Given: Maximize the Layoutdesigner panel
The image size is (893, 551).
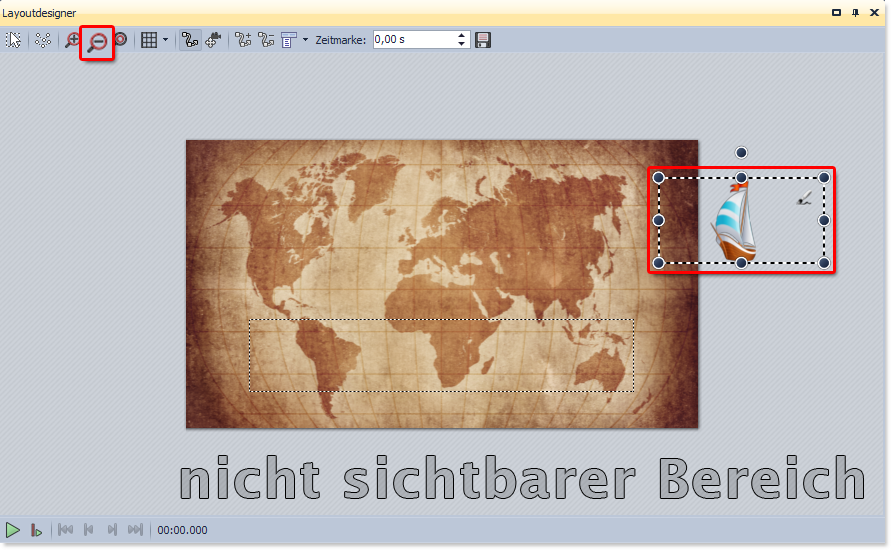Looking at the screenshot, I should [x=836, y=13].
